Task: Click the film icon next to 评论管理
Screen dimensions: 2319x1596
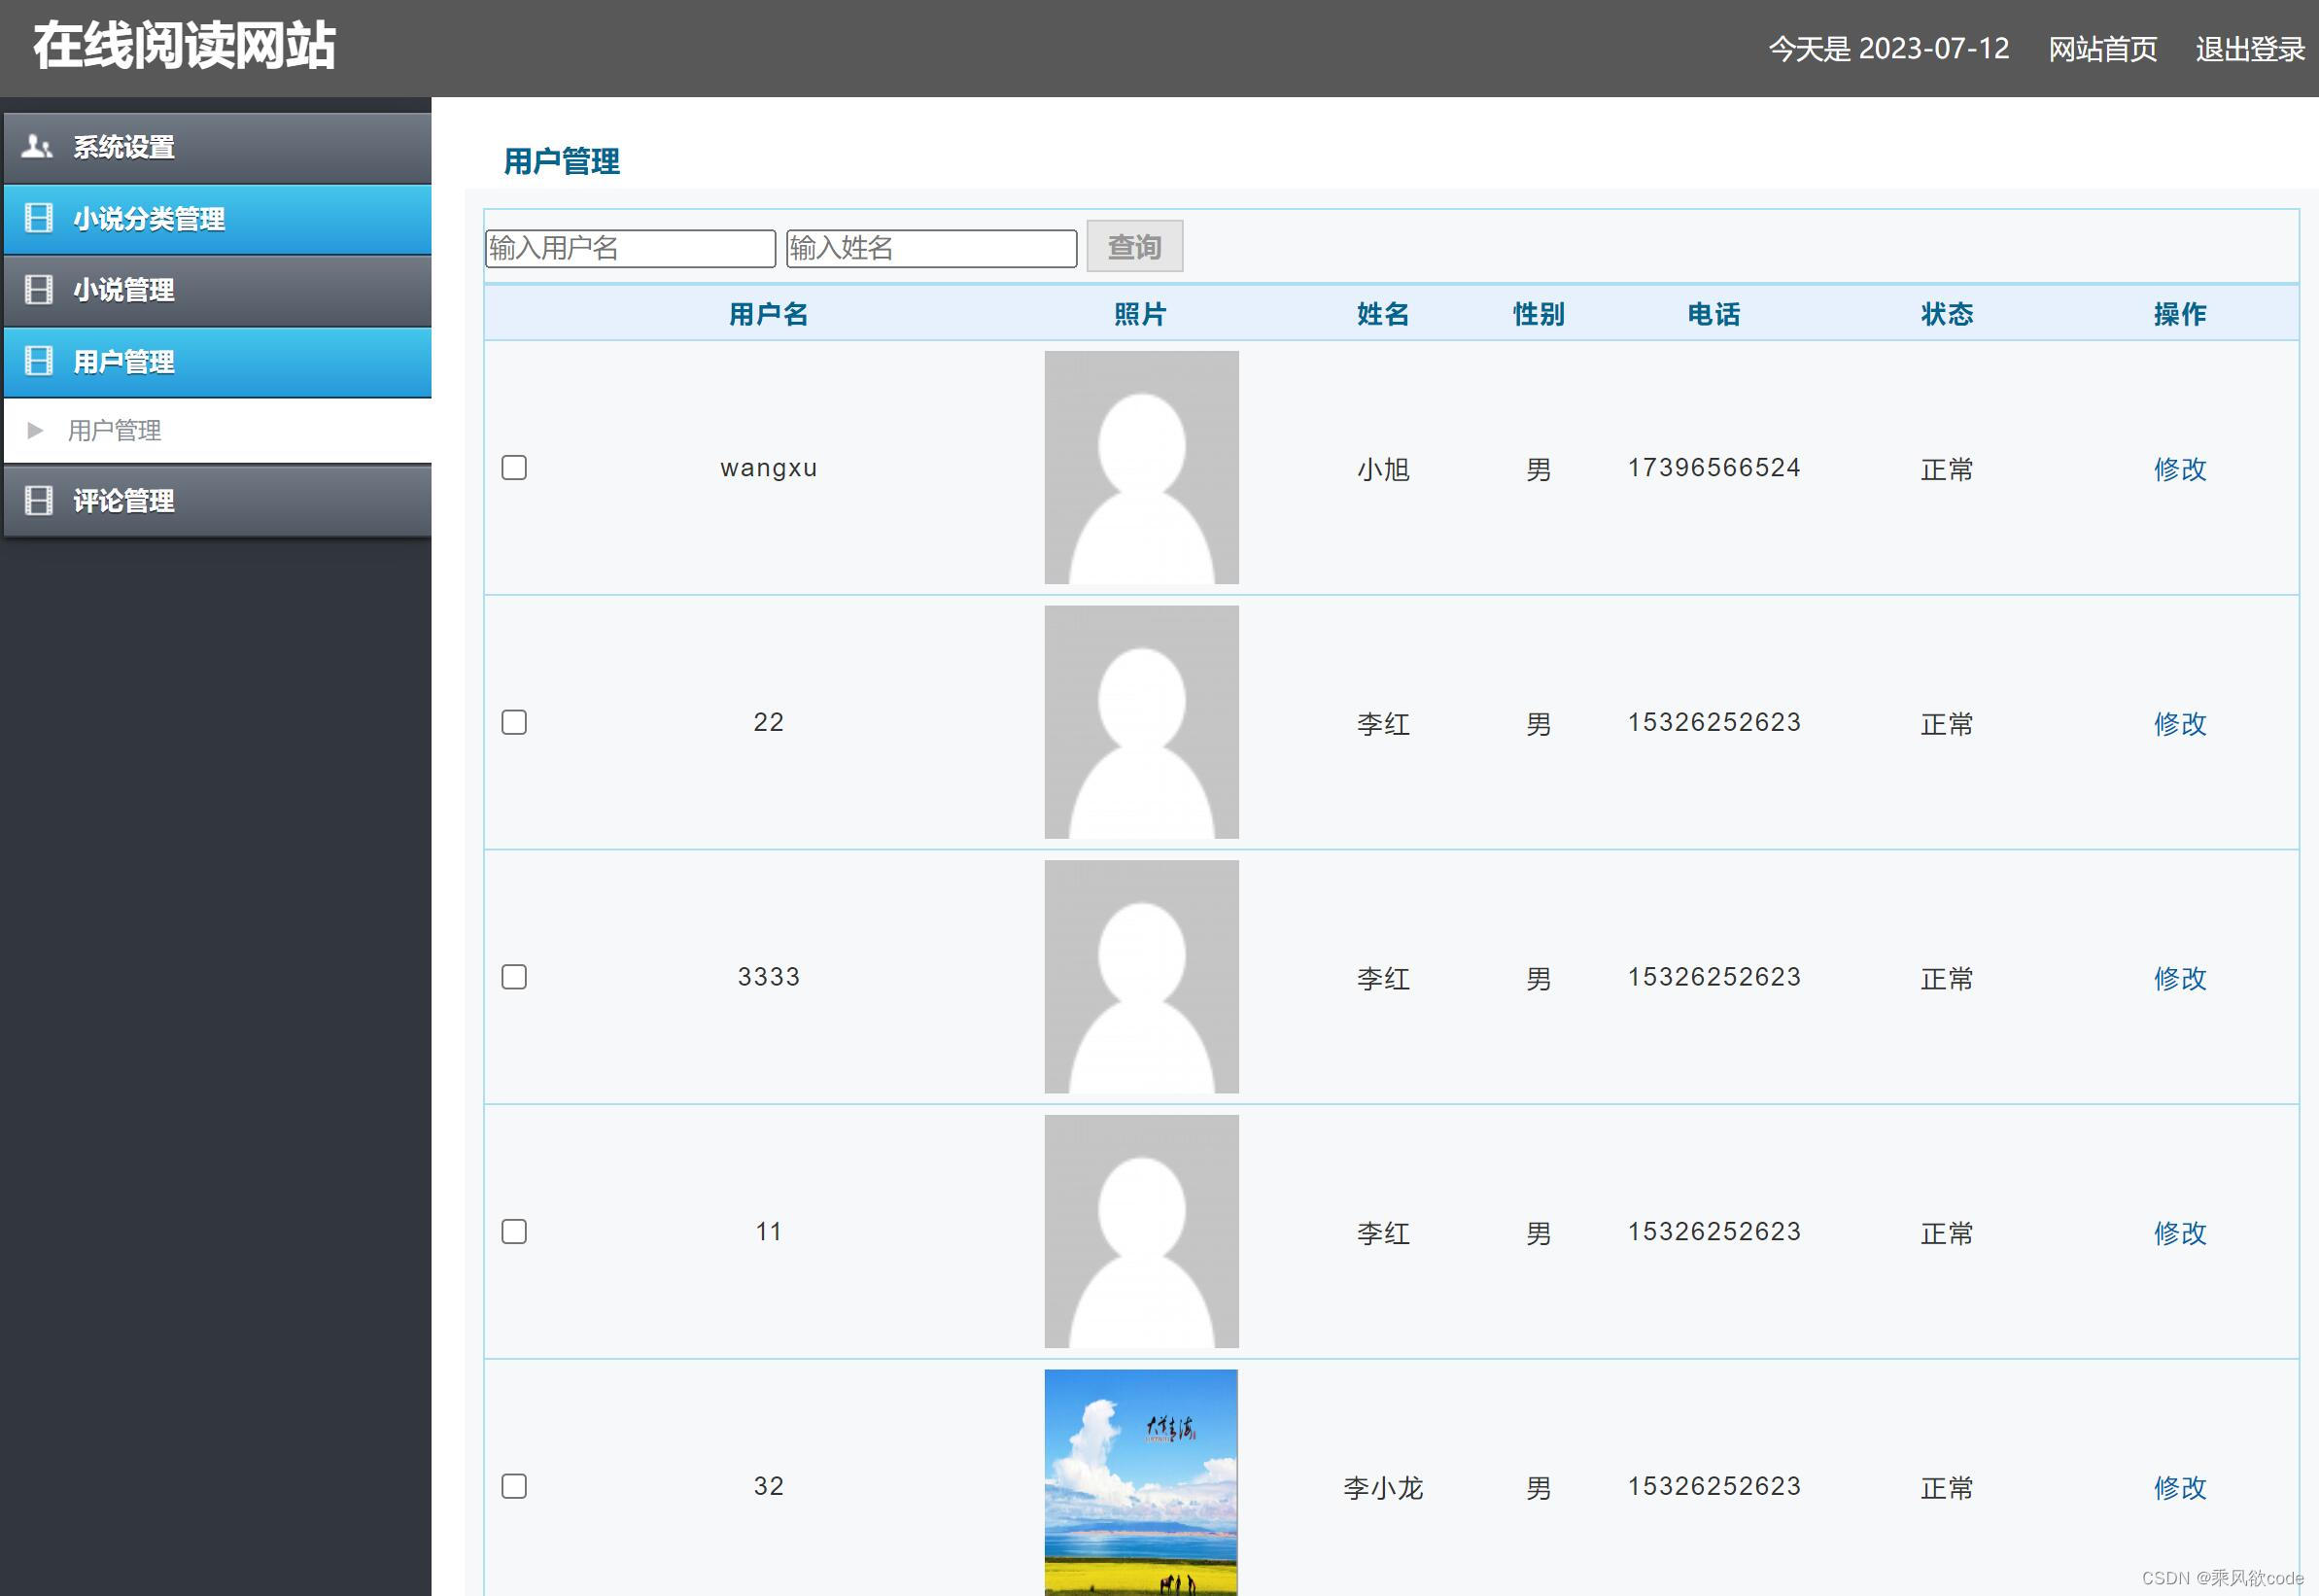Action: tap(38, 500)
